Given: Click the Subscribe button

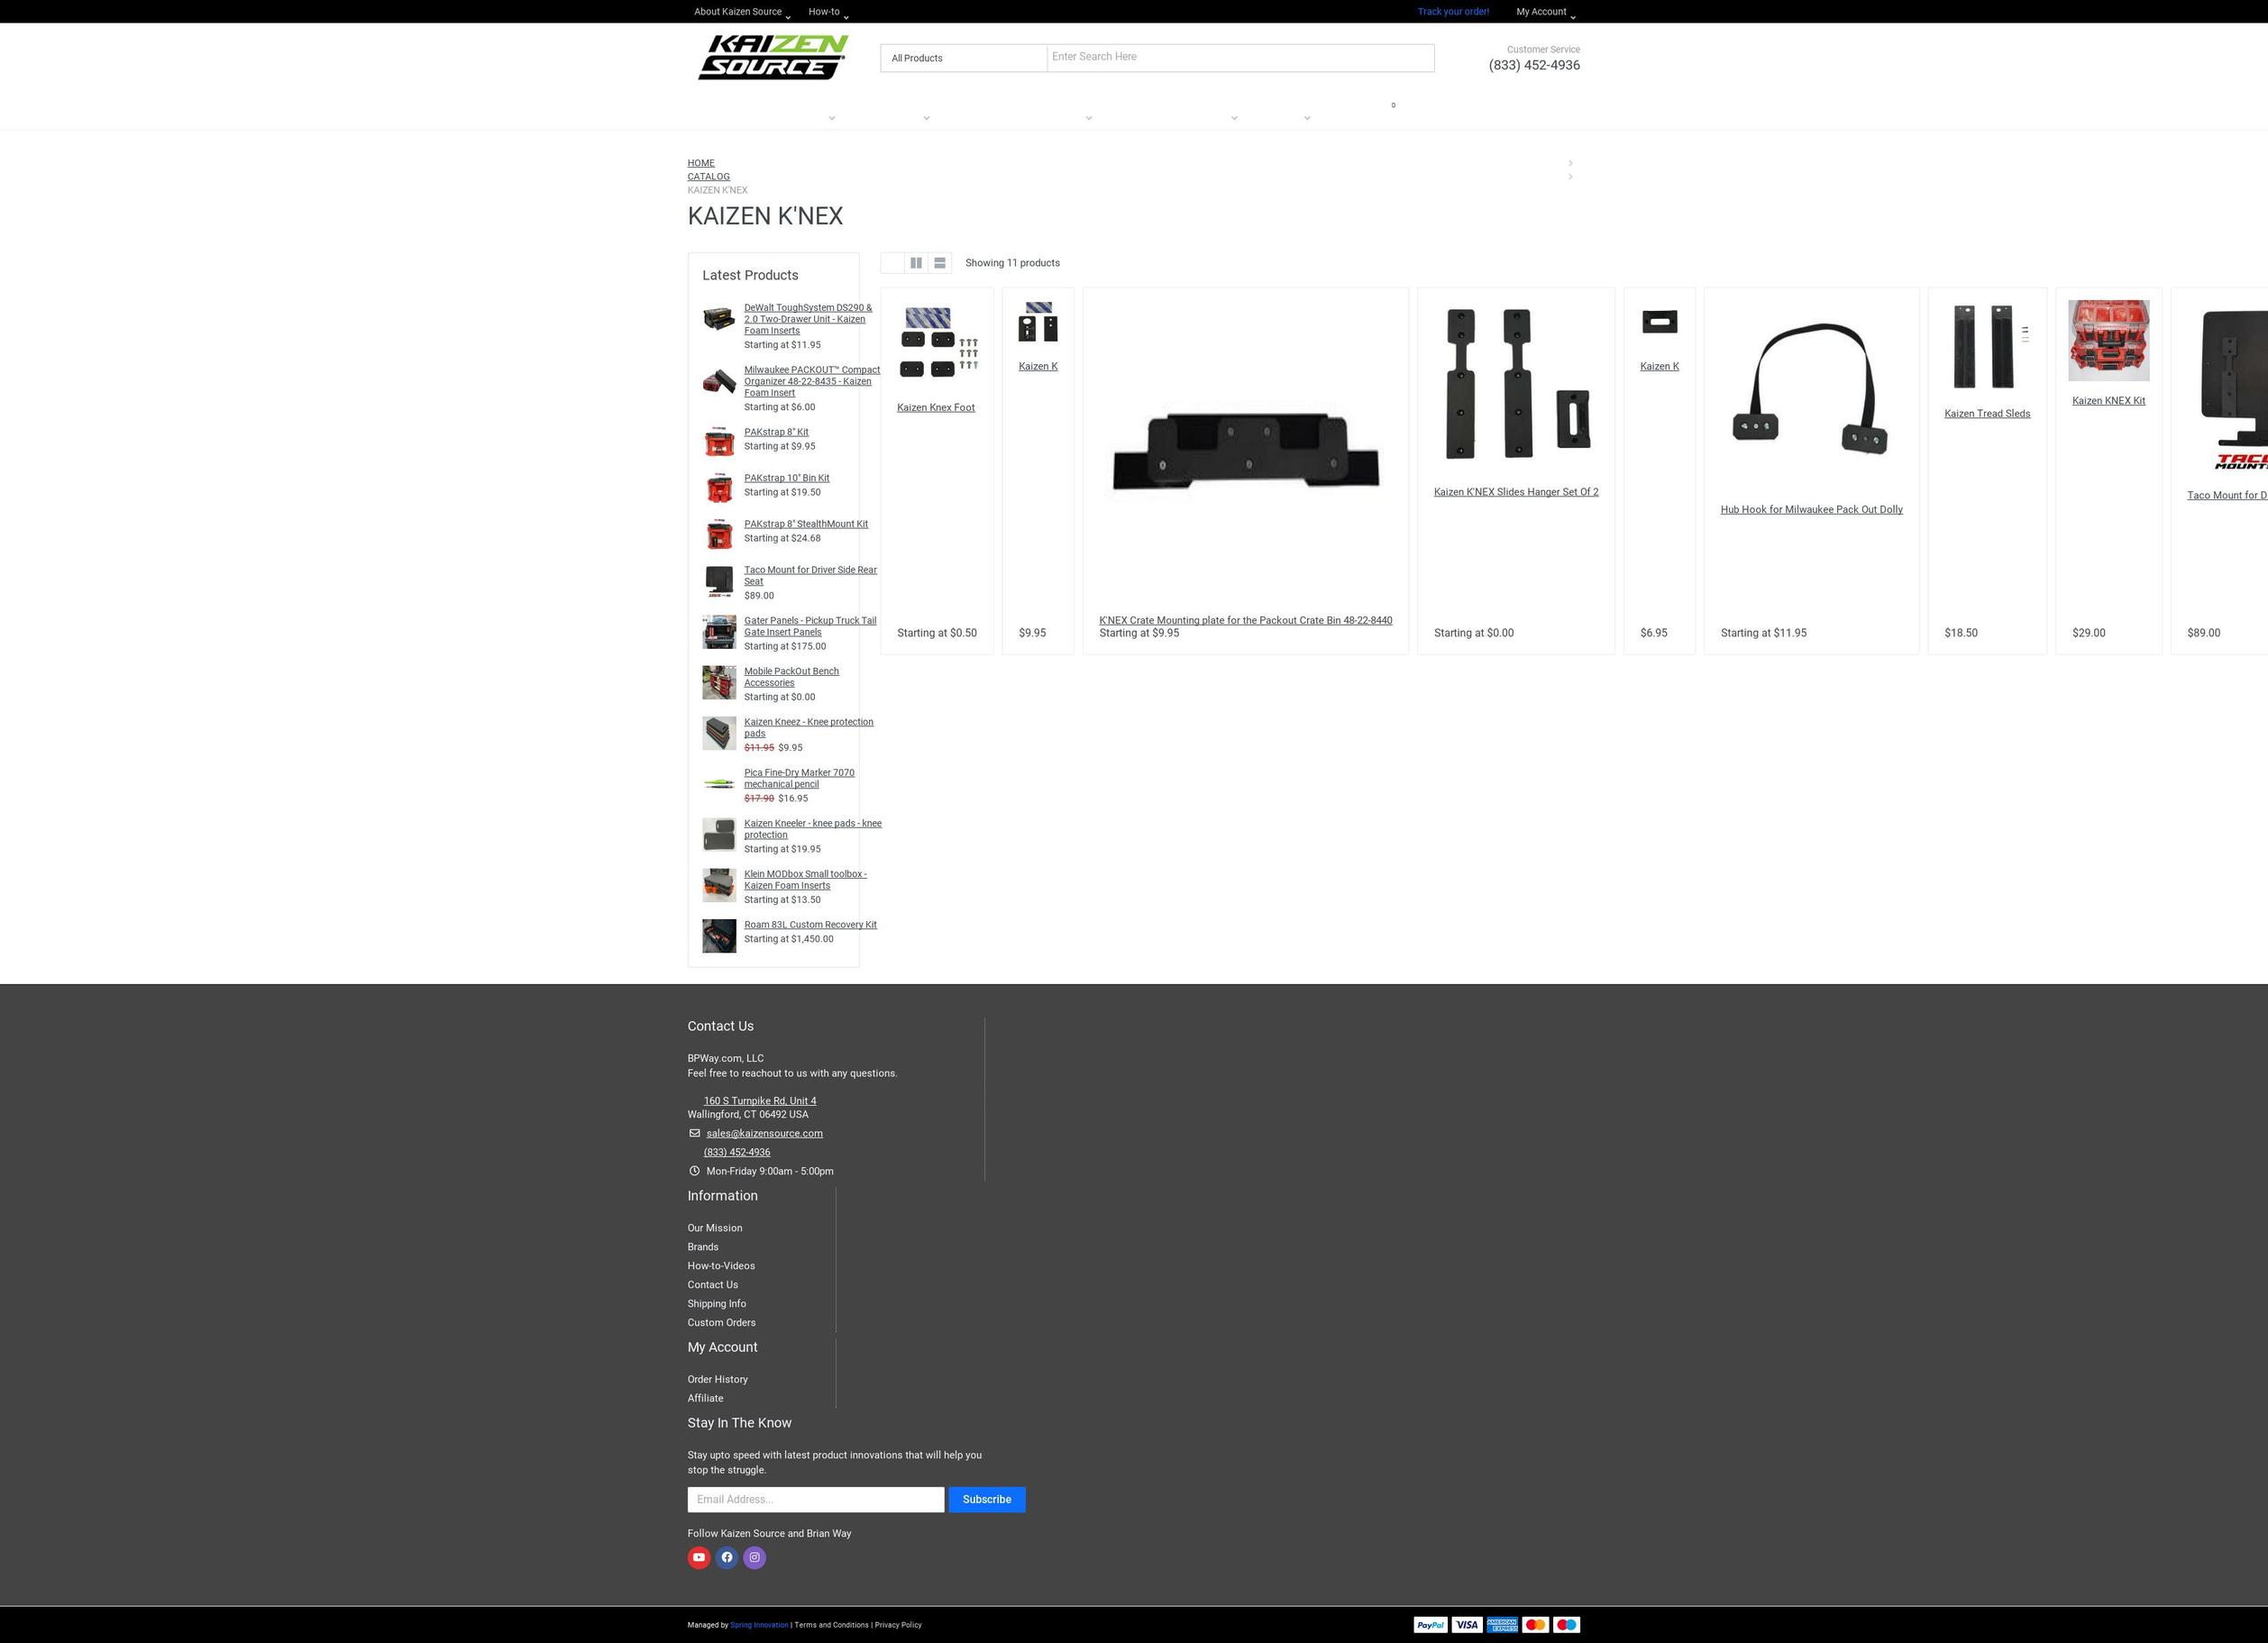Looking at the screenshot, I should coord(987,1499).
